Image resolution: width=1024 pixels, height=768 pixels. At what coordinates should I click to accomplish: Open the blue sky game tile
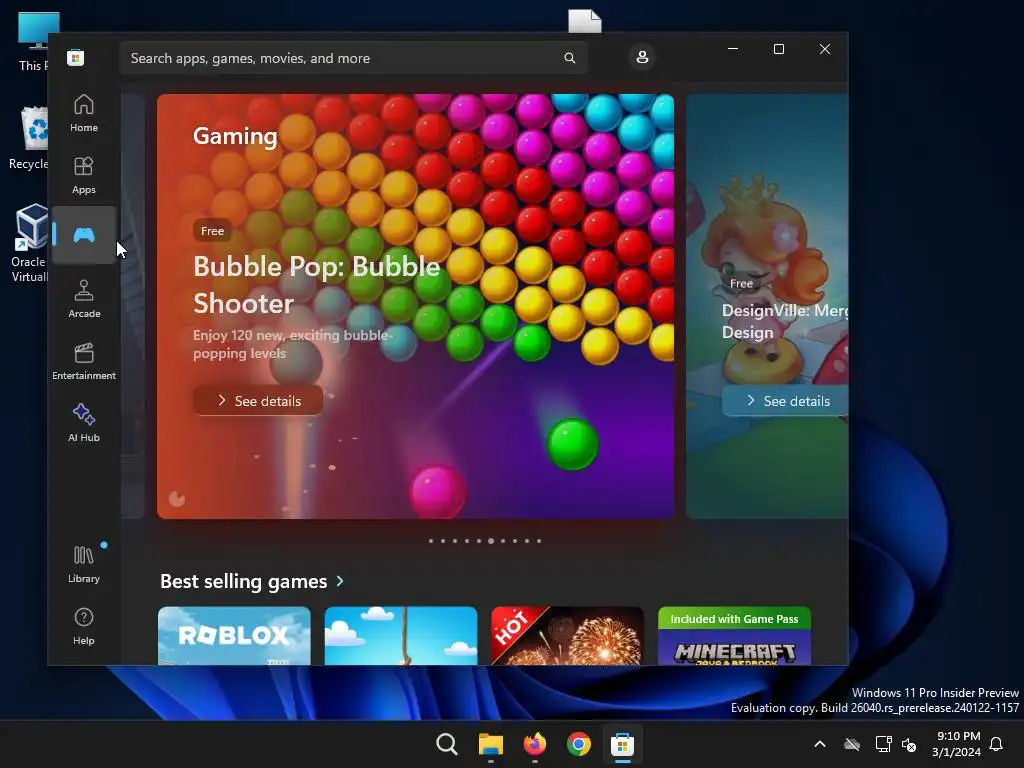point(401,636)
